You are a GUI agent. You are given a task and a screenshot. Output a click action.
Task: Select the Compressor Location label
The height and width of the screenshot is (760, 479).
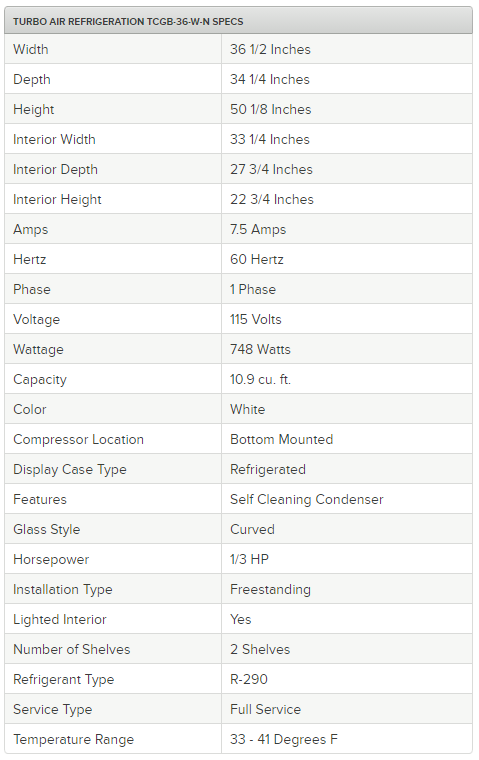point(79,440)
